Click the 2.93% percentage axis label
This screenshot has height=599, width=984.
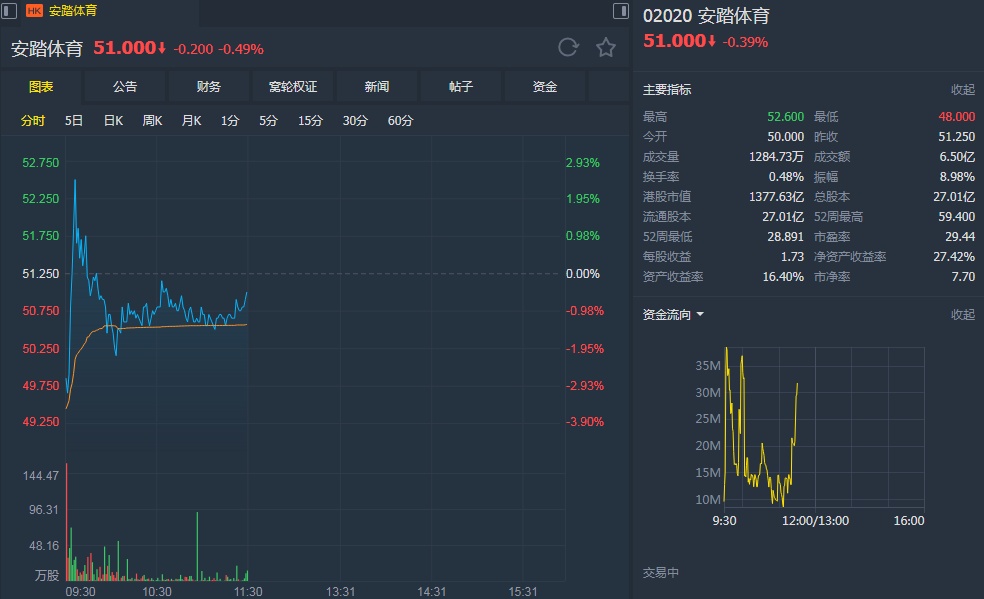582,162
